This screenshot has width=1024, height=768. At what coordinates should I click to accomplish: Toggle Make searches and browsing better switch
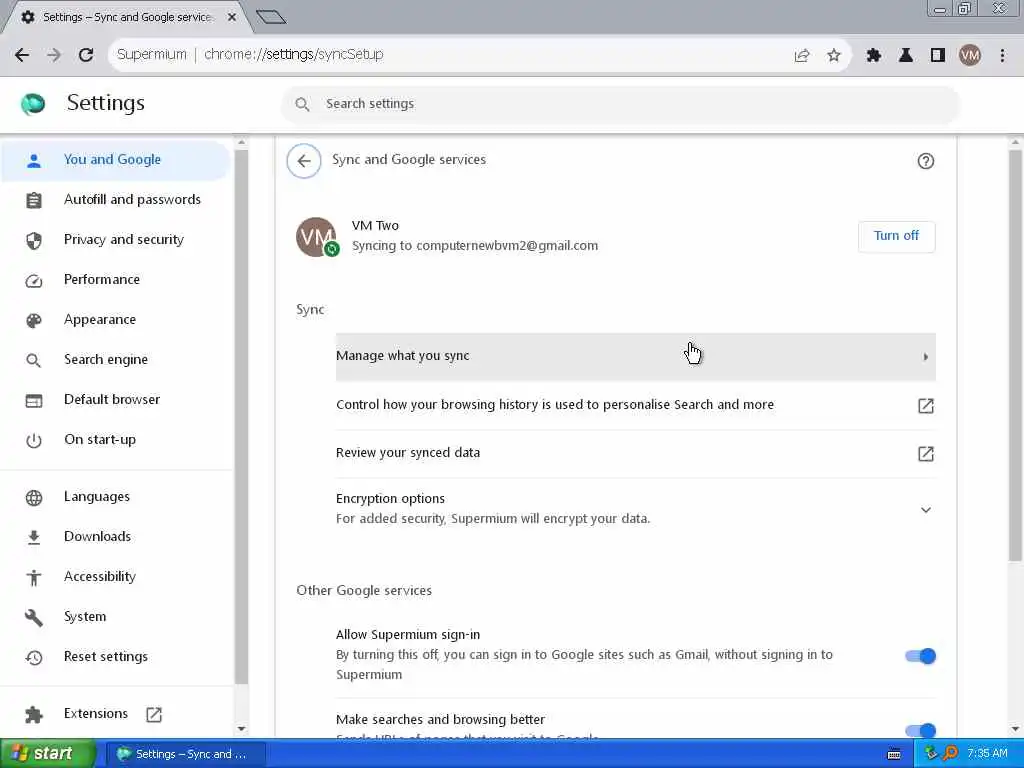pyautogui.click(x=920, y=730)
